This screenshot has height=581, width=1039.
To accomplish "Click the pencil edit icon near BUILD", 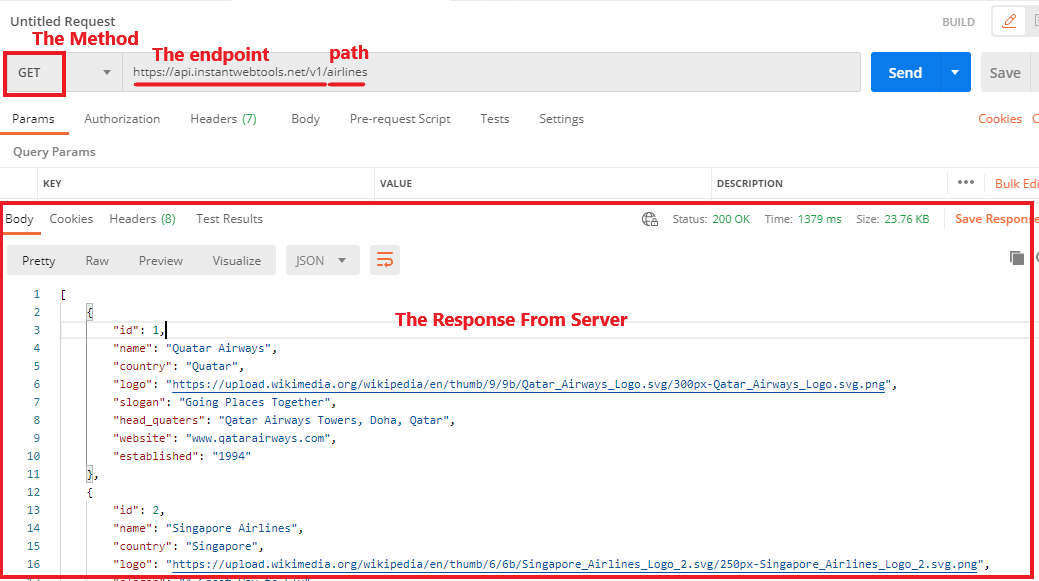I will 1010,21.
